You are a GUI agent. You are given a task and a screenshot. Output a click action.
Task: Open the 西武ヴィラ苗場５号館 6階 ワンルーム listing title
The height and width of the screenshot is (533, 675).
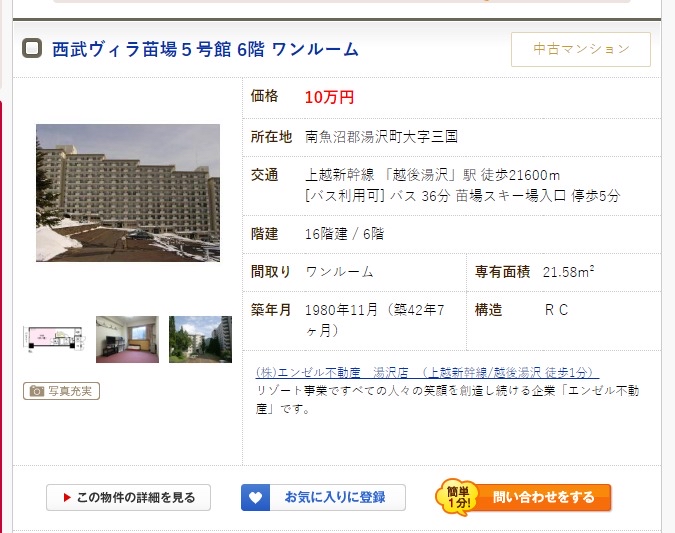pos(205,49)
